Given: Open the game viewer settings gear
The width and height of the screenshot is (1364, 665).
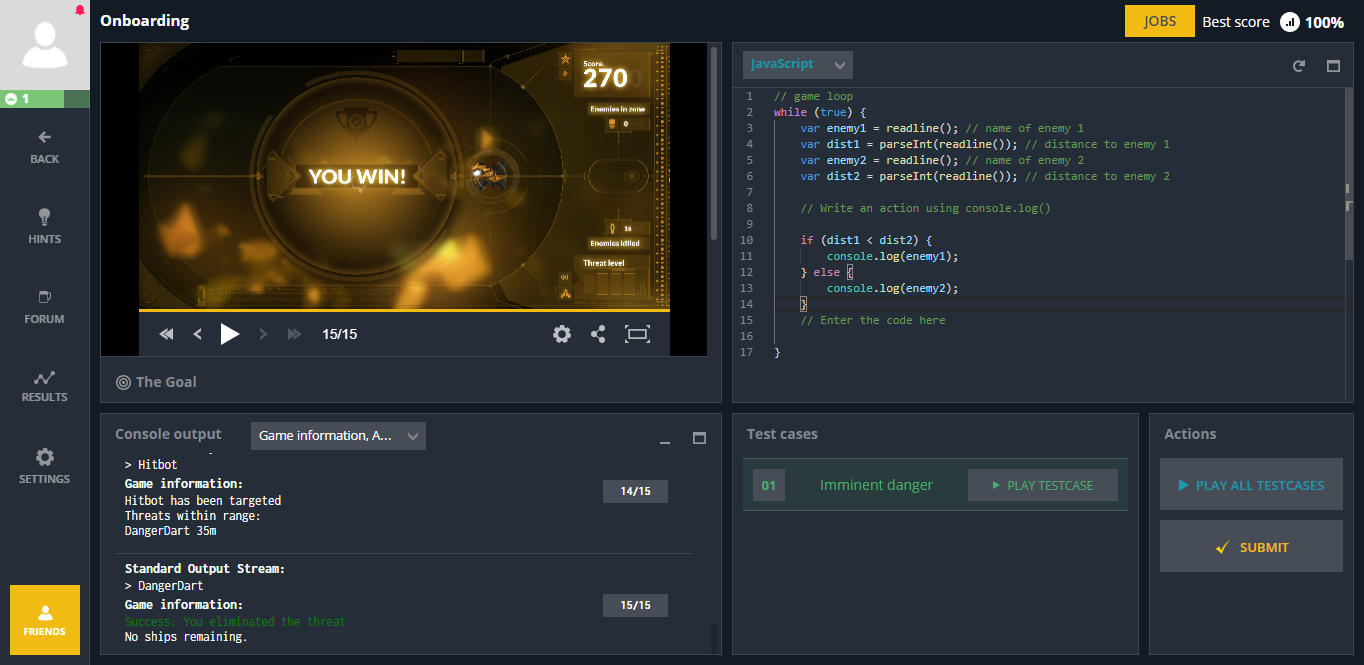Looking at the screenshot, I should 562,334.
